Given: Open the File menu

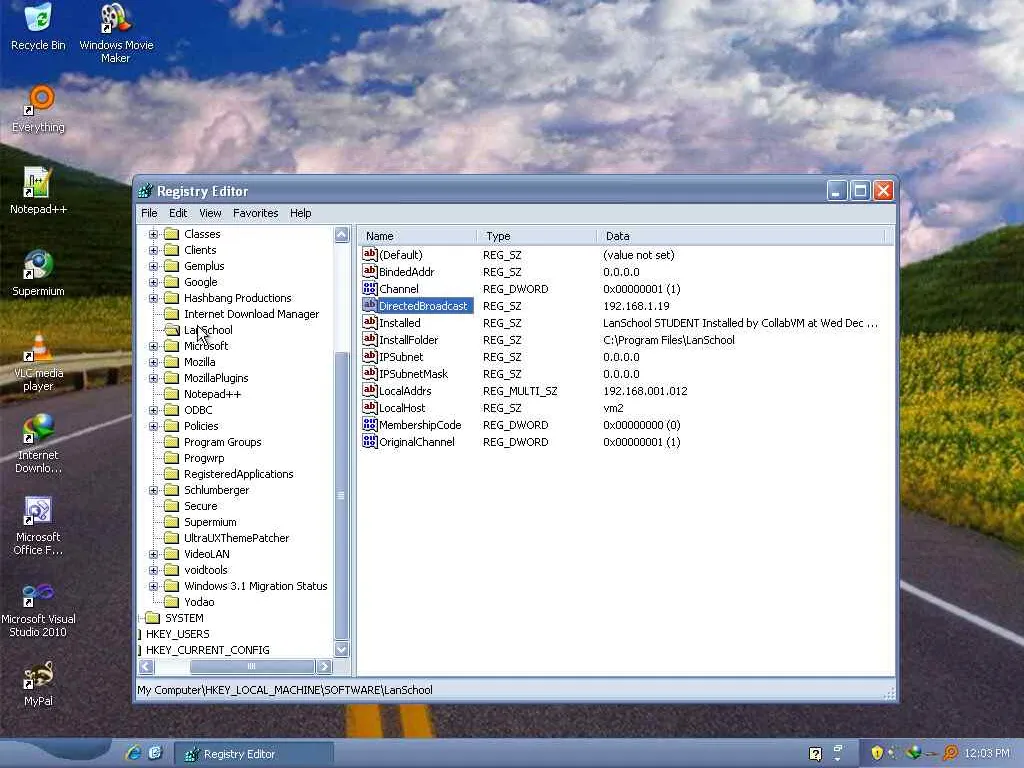Looking at the screenshot, I should [149, 213].
